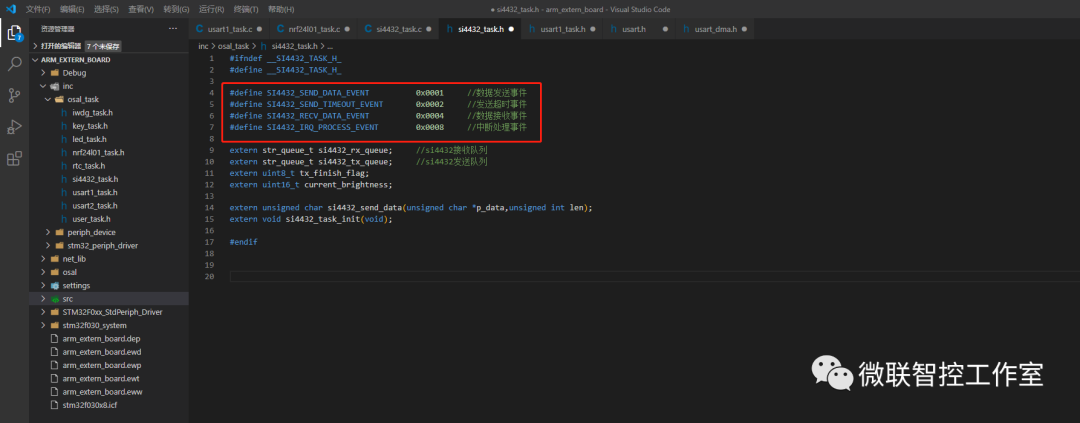The width and height of the screenshot is (1080, 423).
Task: Expand the STM32F0xx_StdPeriph_Driver folder
Action: (x=111, y=312)
